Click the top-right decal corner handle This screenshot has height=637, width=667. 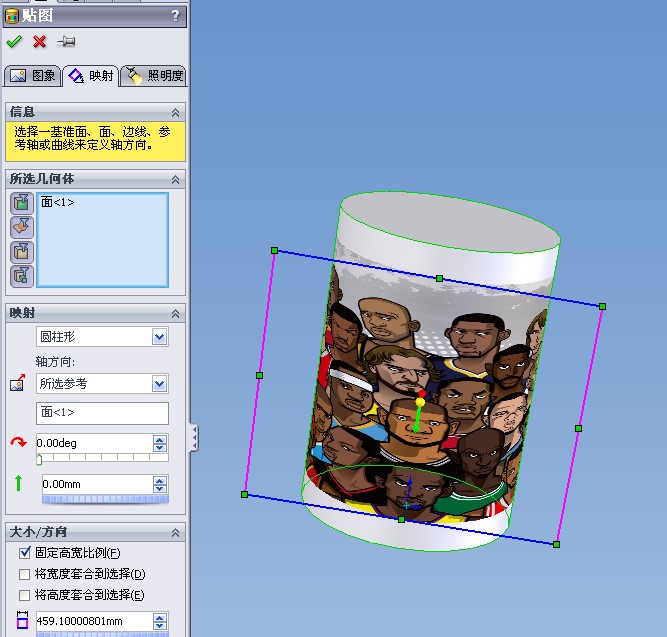(x=602, y=306)
